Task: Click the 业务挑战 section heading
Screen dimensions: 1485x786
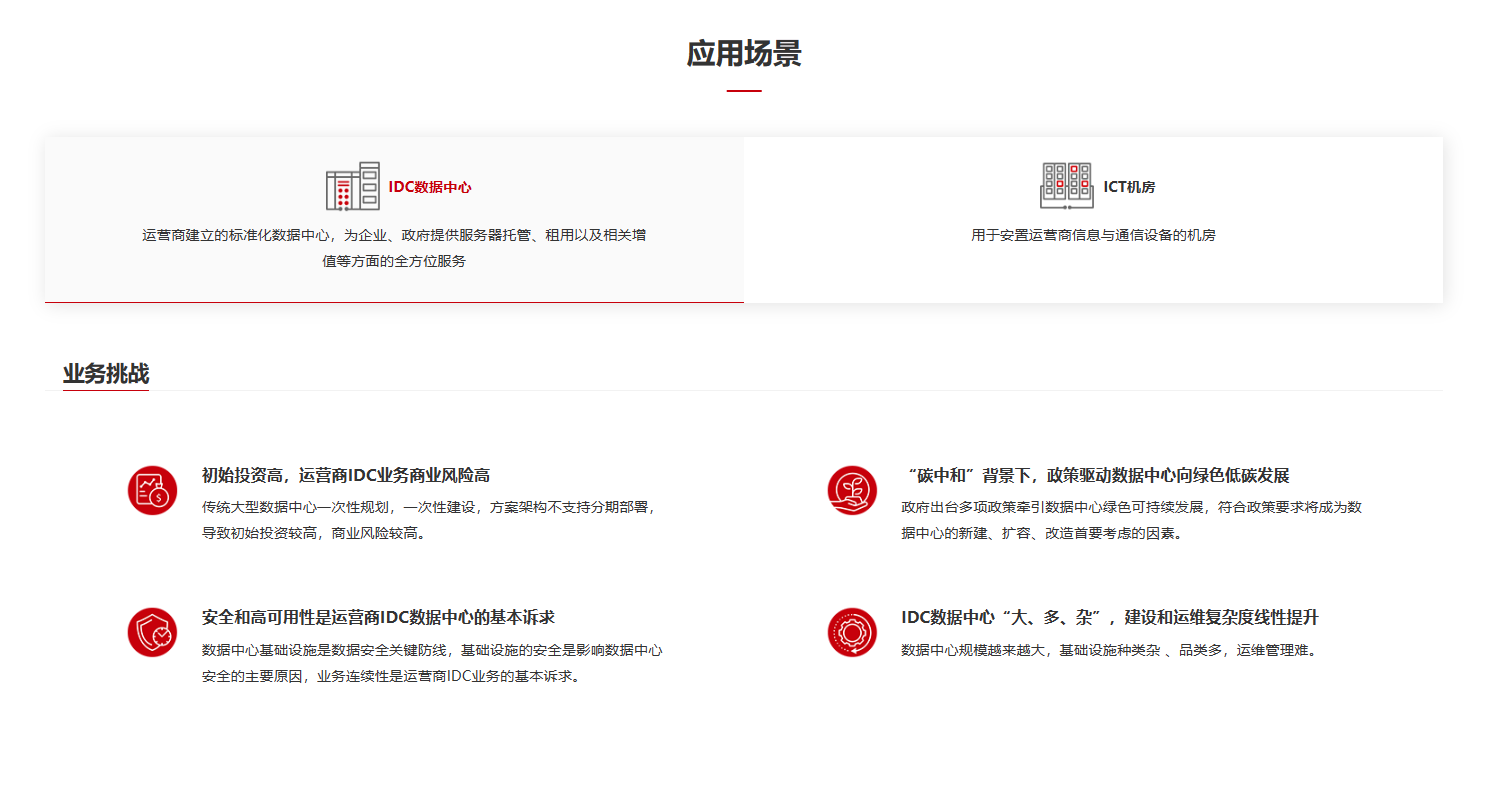Action: [x=106, y=374]
